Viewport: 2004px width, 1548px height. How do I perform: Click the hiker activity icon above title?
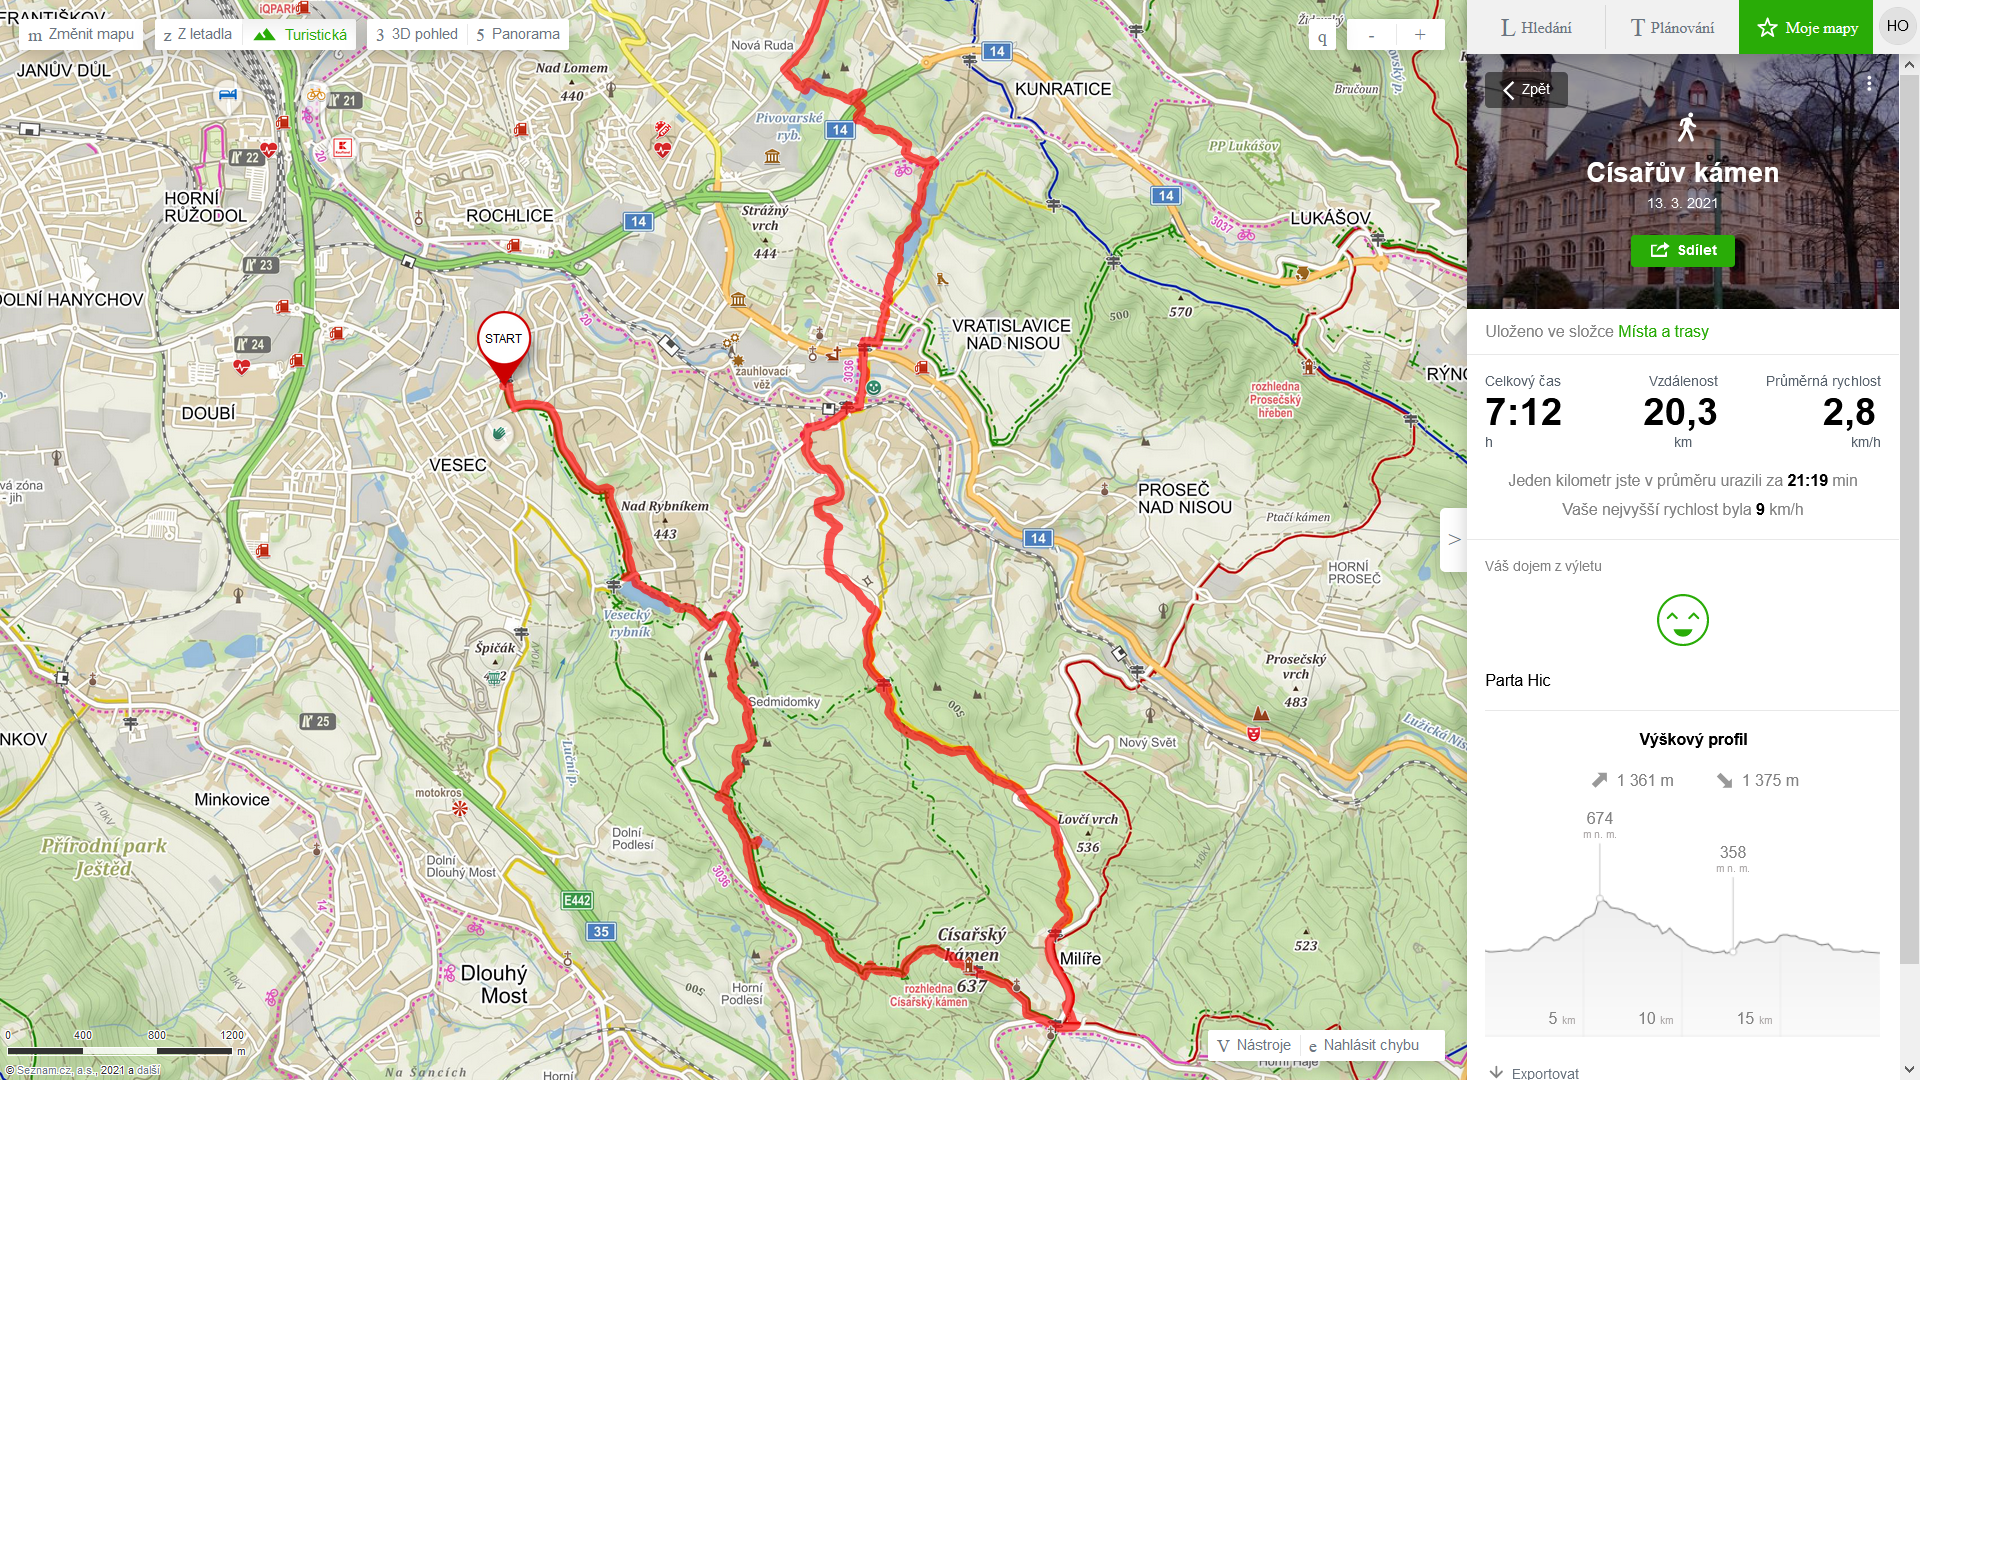[1687, 127]
